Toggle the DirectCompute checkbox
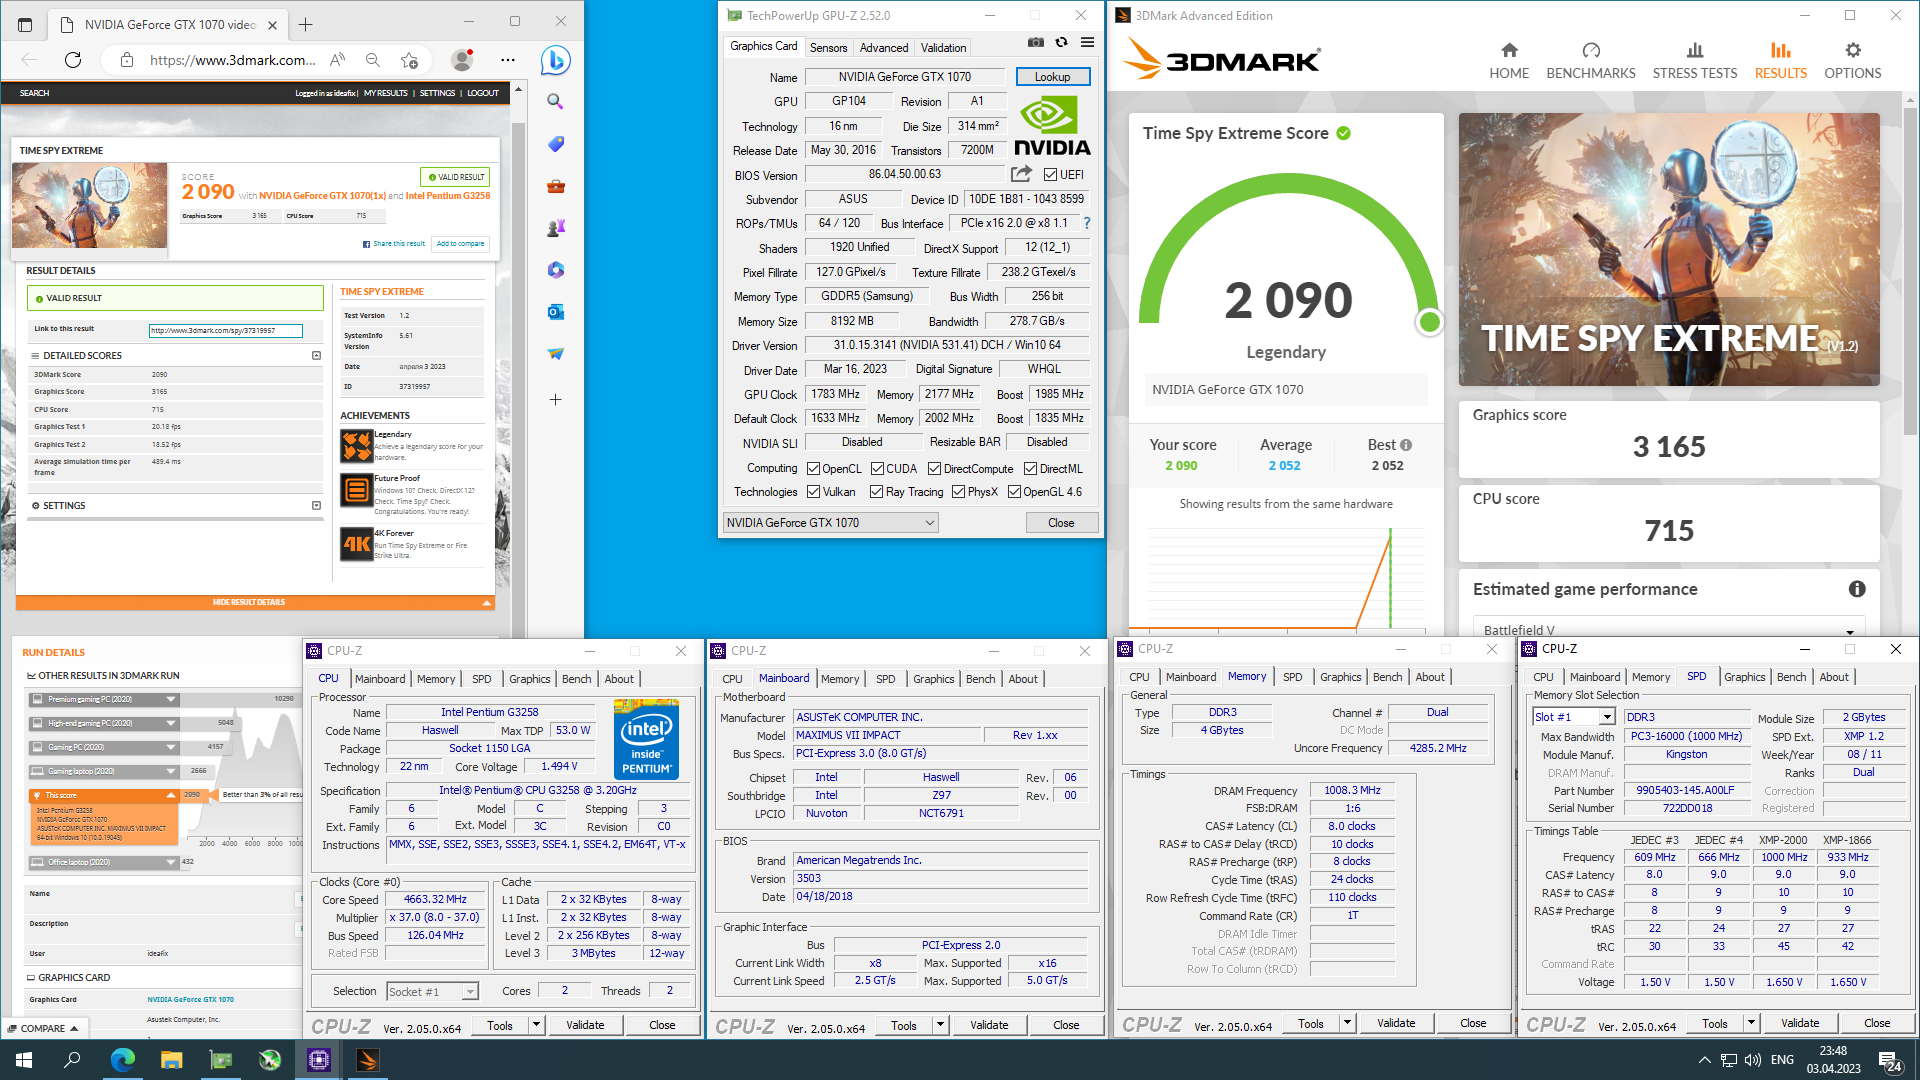This screenshot has height=1080, width=1920. pos(934,469)
